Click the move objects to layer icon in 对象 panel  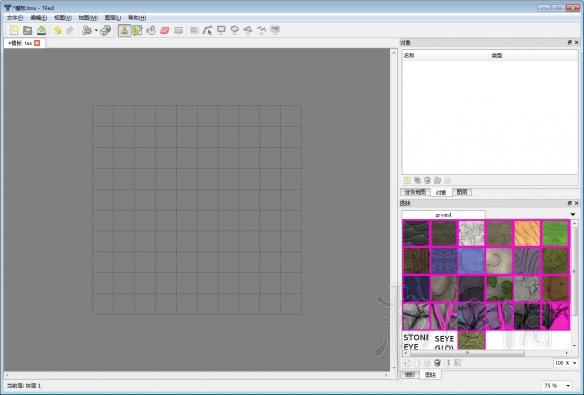pyautogui.click(x=438, y=180)
